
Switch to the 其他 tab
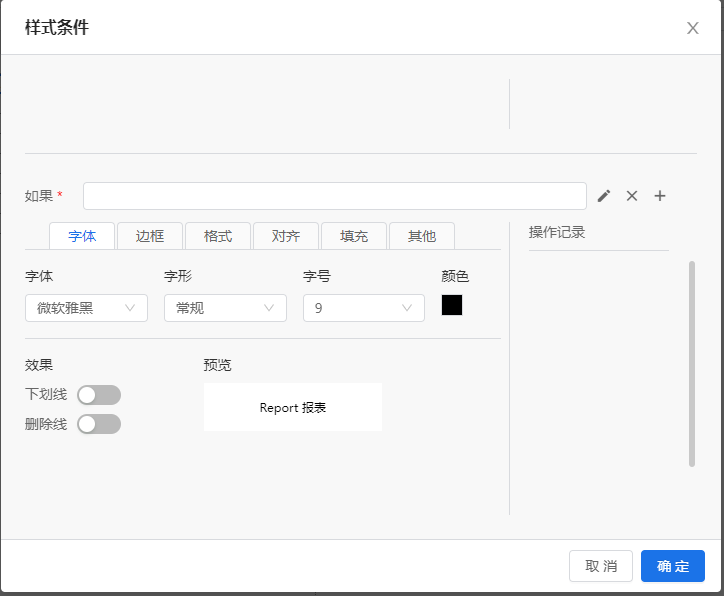click(422, 236)
